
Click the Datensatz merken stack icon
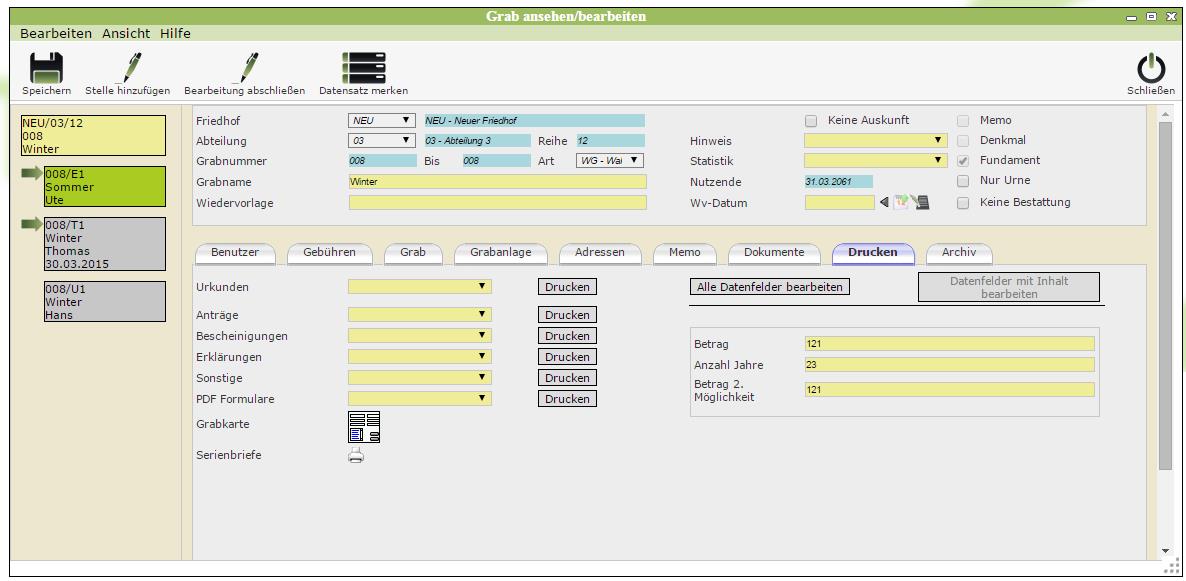tap(363, 68)
